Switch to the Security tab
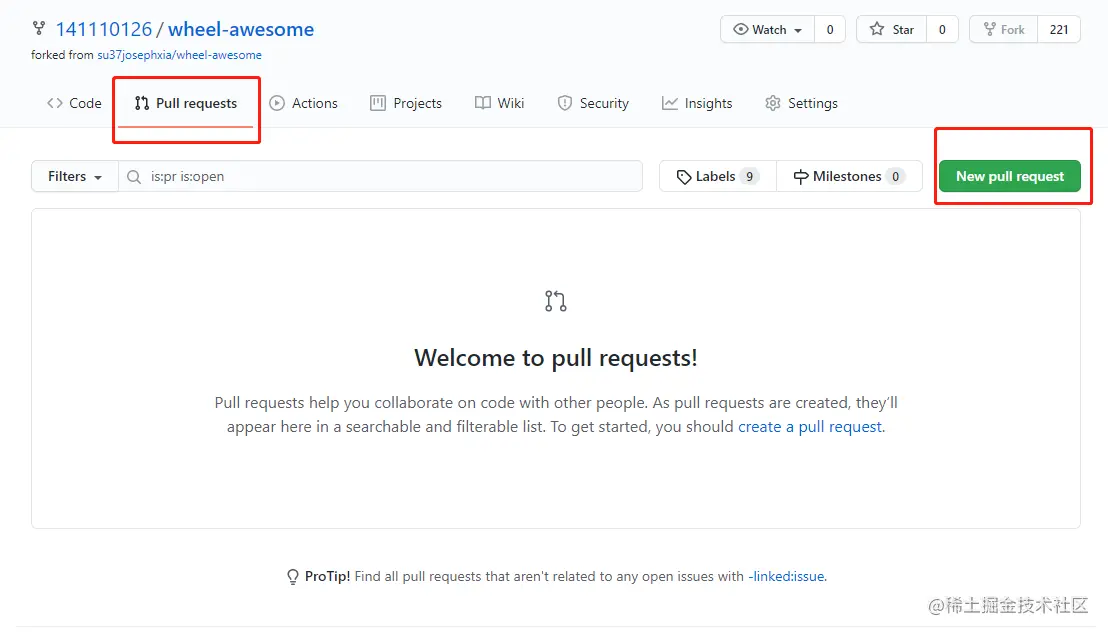 click(x=593, y=103)
